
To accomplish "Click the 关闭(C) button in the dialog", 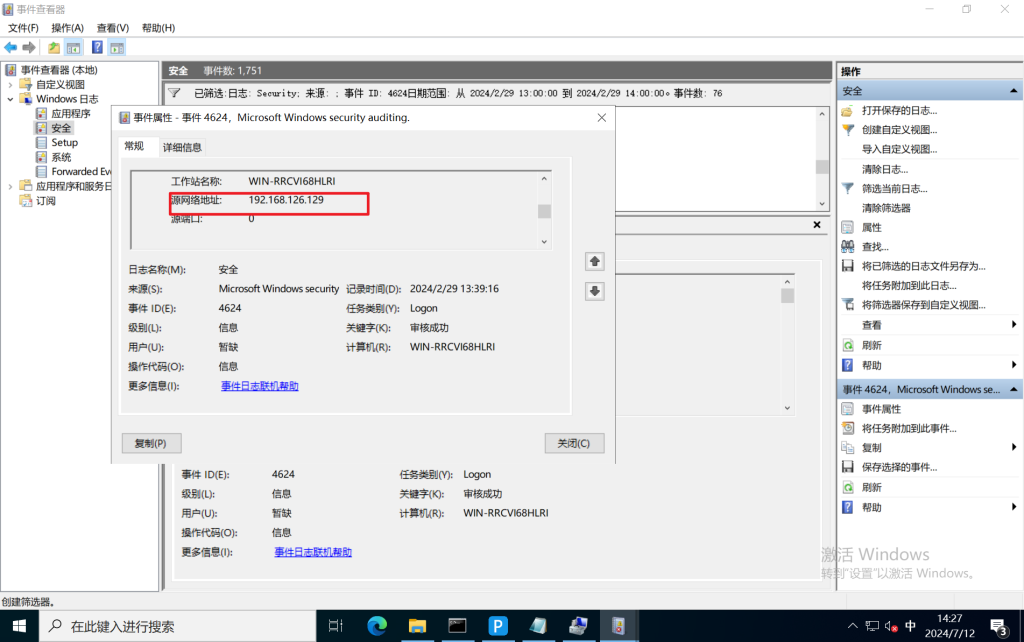I will pyautogui.click(x=574, y=443).
